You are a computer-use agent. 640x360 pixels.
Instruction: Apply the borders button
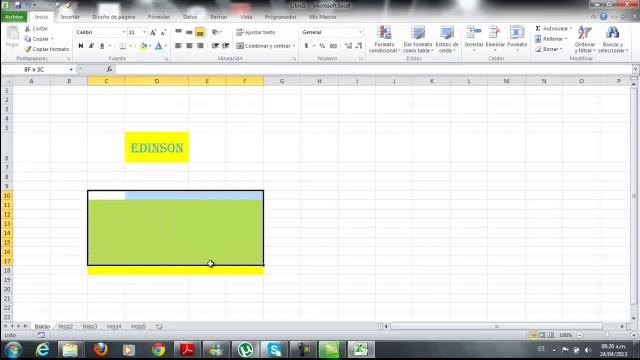[x=122, y=46]
